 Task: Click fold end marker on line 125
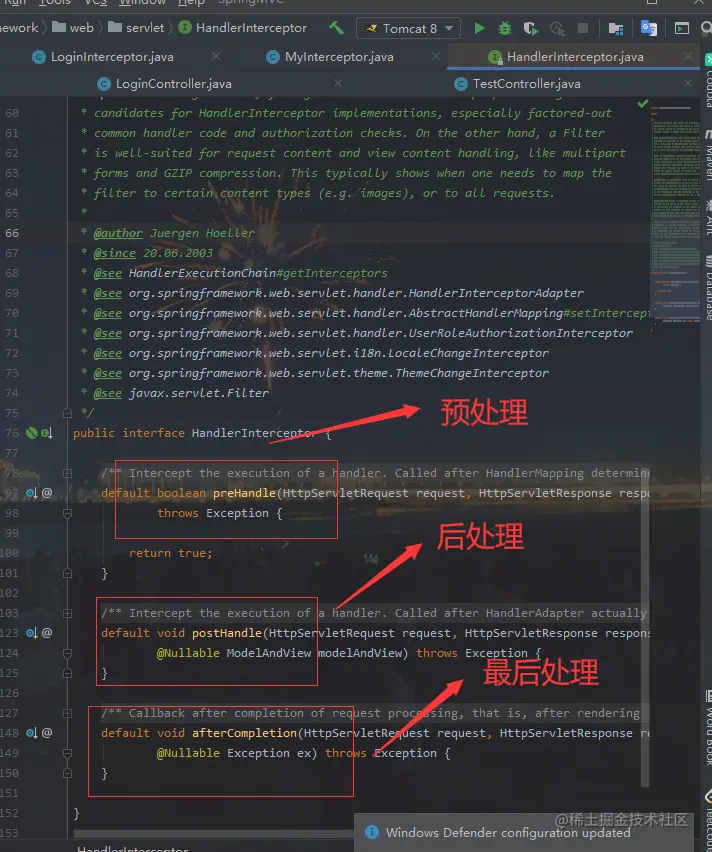[67, 673]
